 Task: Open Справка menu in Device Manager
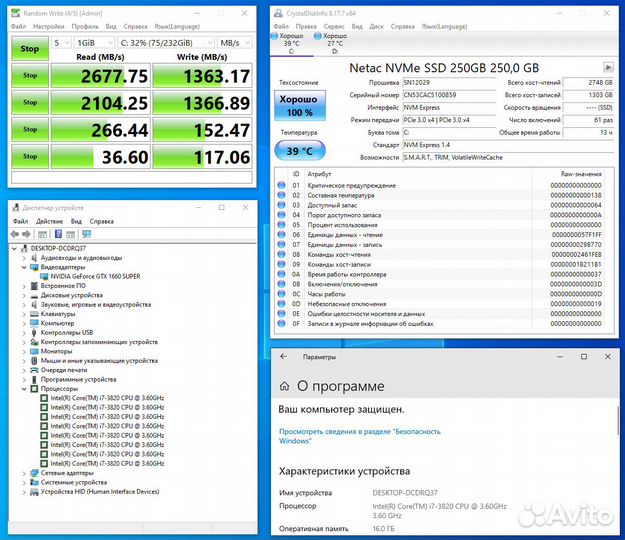click(x=101, y=221)
